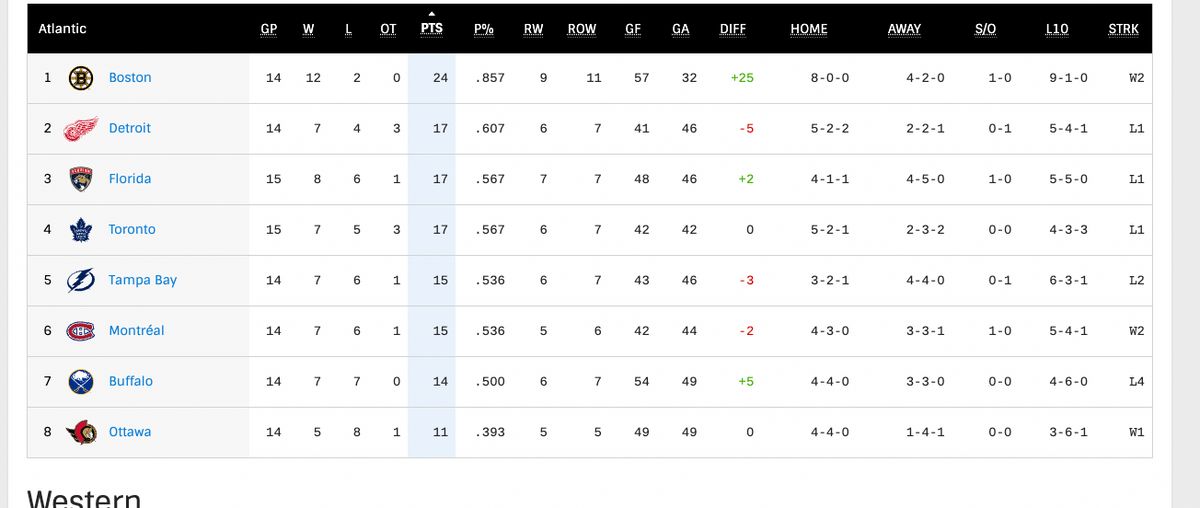Sort by the HOME record header
Viewport: 1200px width, 508px height.
click(x=809, y=29)
